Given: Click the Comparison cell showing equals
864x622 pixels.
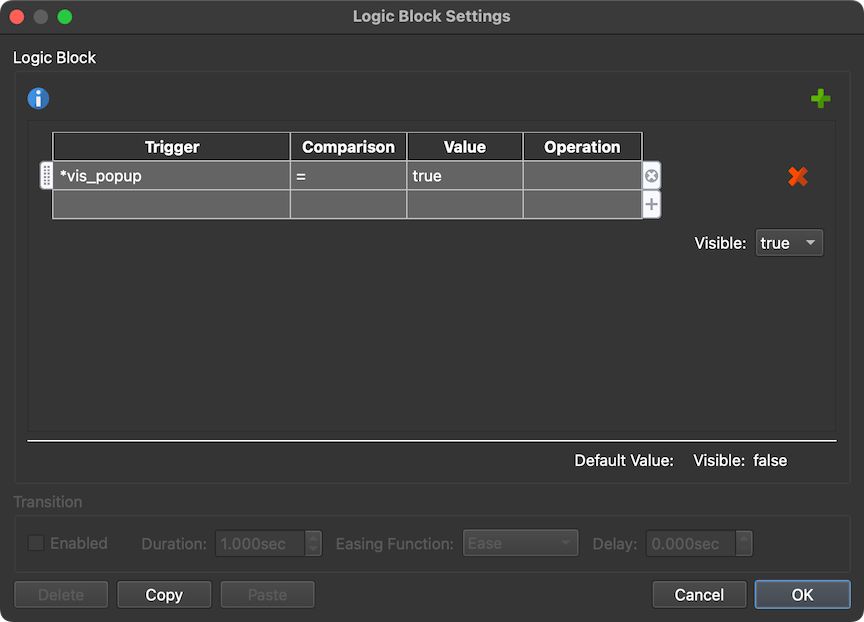Looking at the screenshot, I should (347, 175).
